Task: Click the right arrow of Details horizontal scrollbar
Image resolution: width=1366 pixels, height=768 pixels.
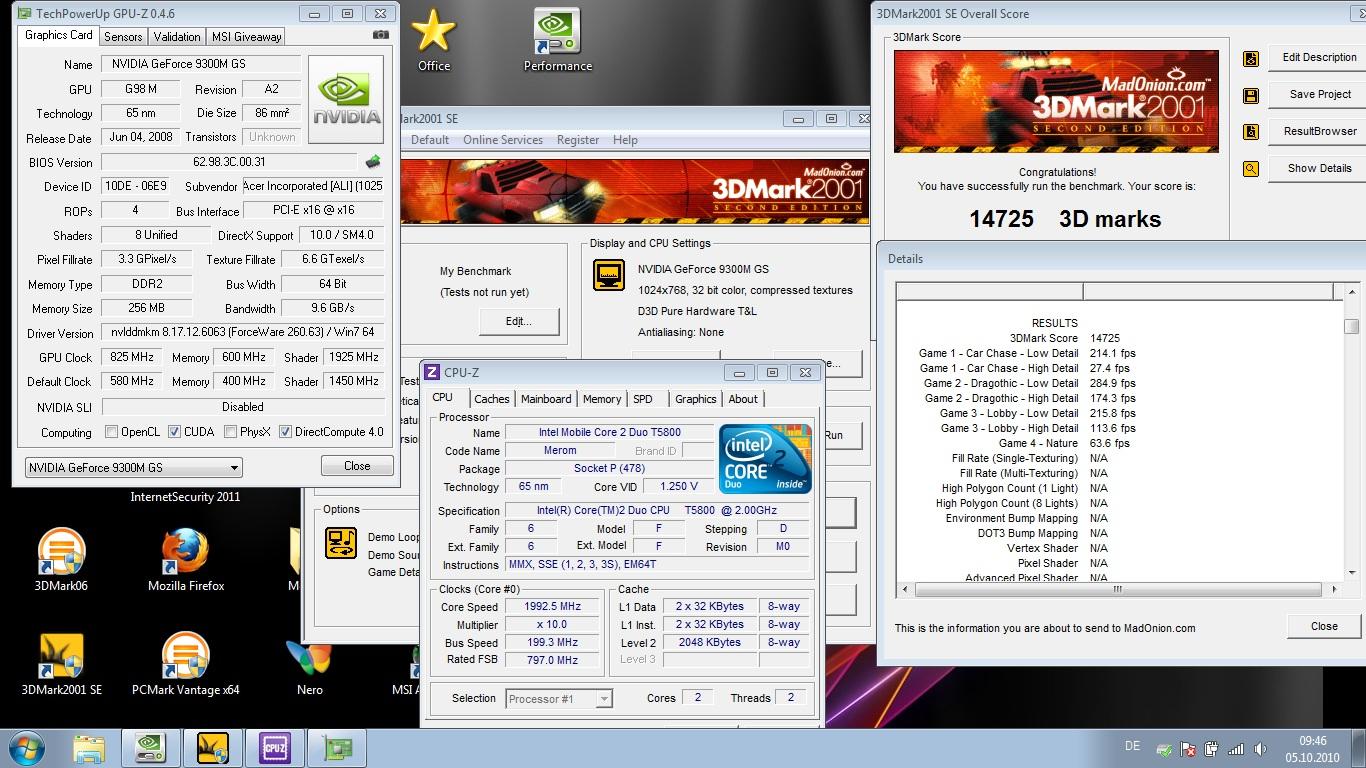Action: pos(1336,590)
